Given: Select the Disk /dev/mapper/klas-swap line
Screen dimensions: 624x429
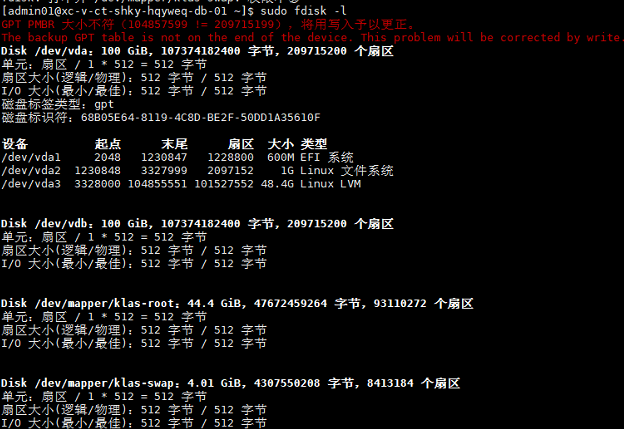Looking at the screenshot, I should tap(230, 383).
